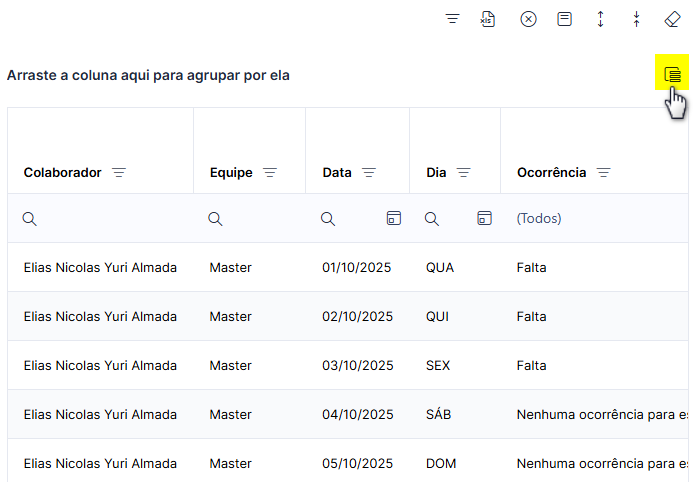Screen dimensions: 694x482
Task: Click search icon in Dia filter row
Action: 432,219
